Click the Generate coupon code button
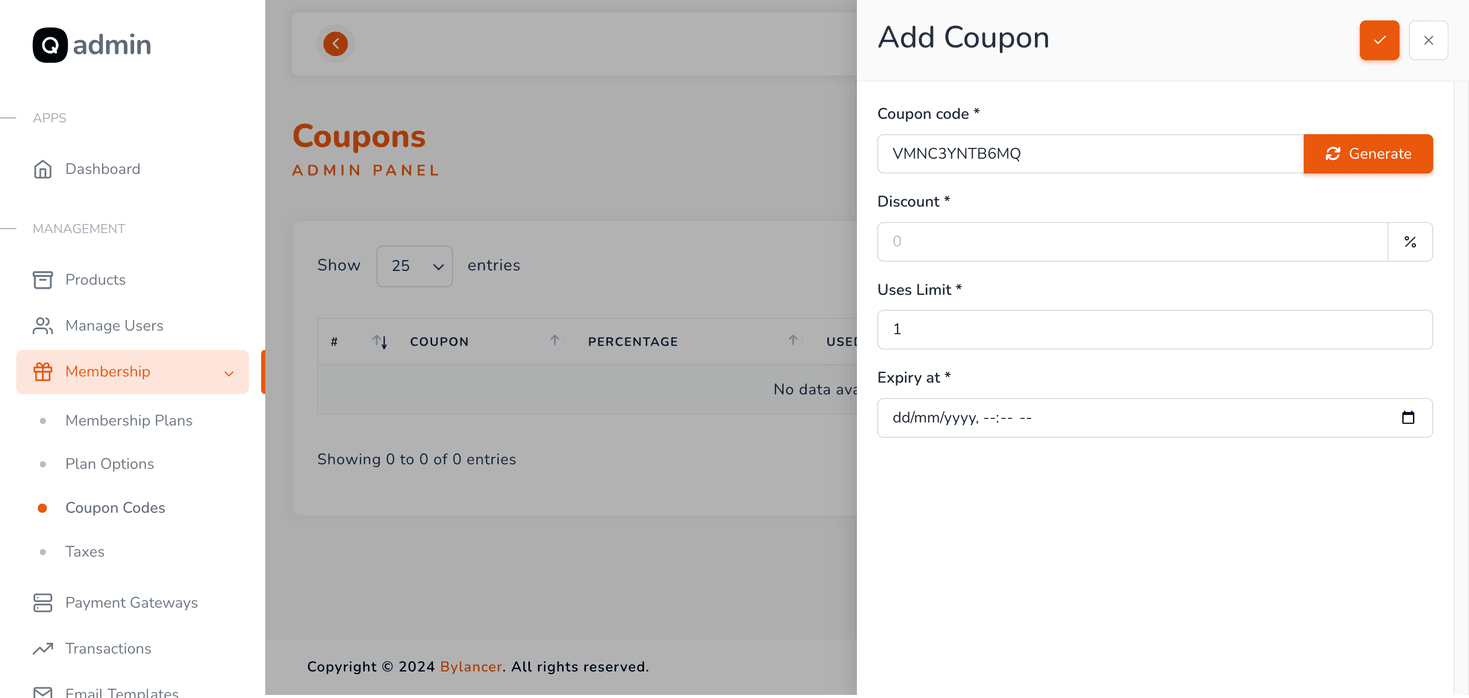1469x698 pixels. point(1368,154)
